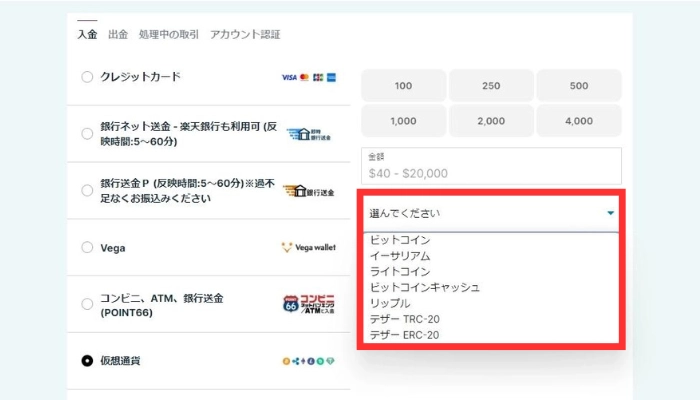
Task: Click the orange 銀行送金 logo
Action: 309,191
